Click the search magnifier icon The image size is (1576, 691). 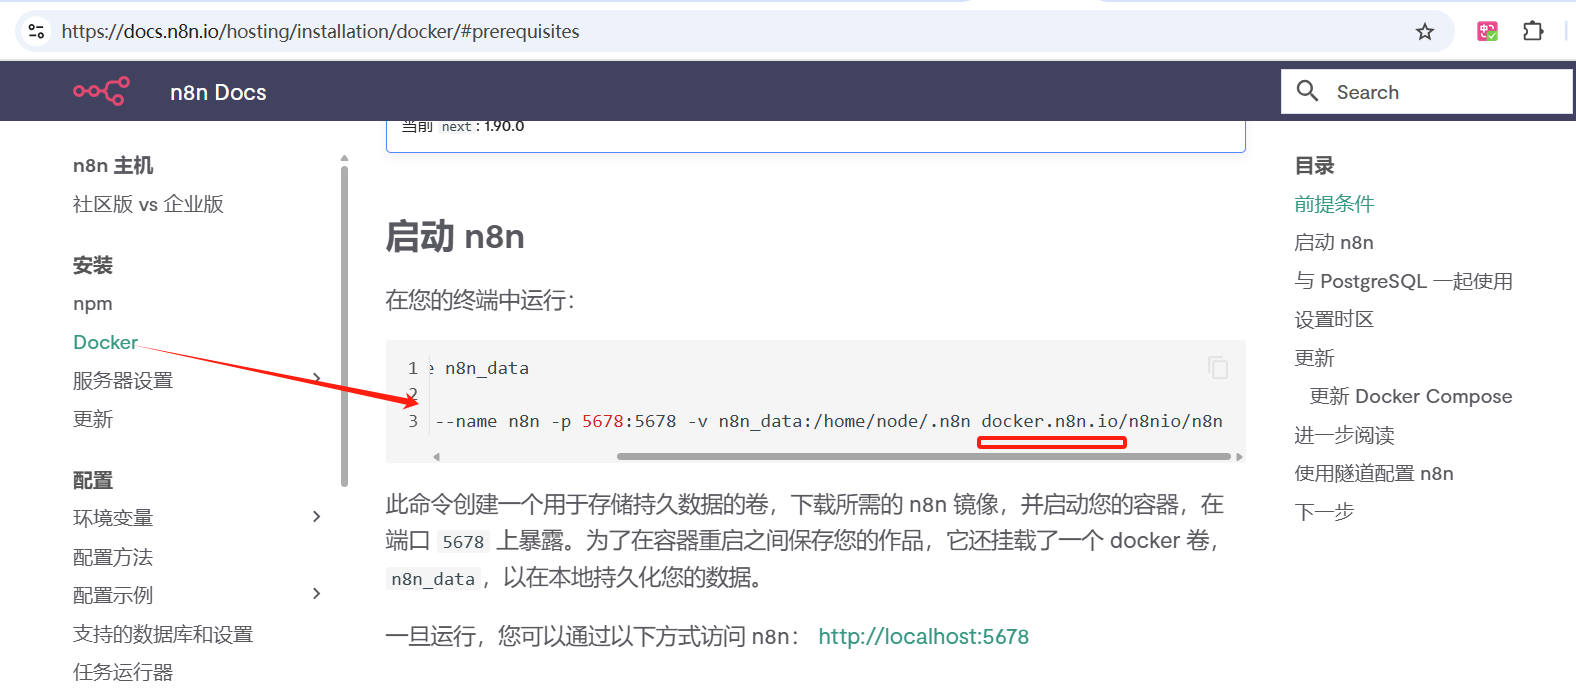click(1307, 91)
